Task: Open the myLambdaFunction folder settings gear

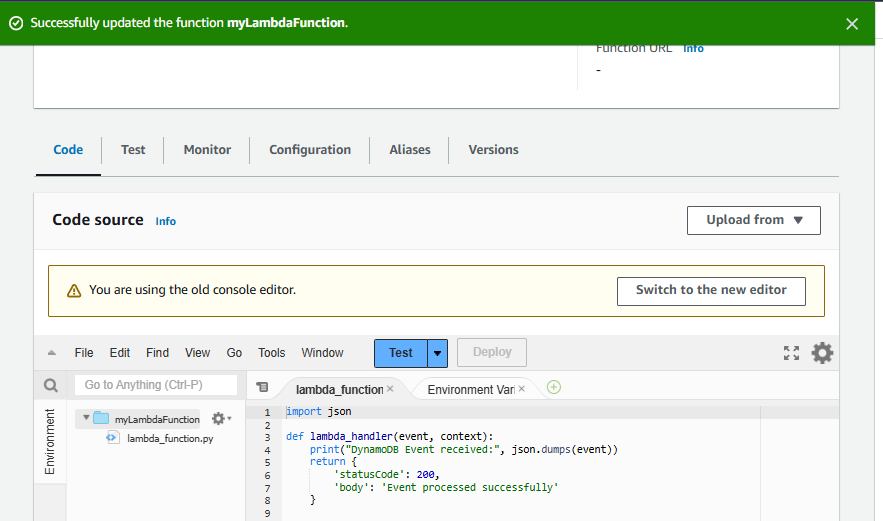Action: [x=219, y=419]
